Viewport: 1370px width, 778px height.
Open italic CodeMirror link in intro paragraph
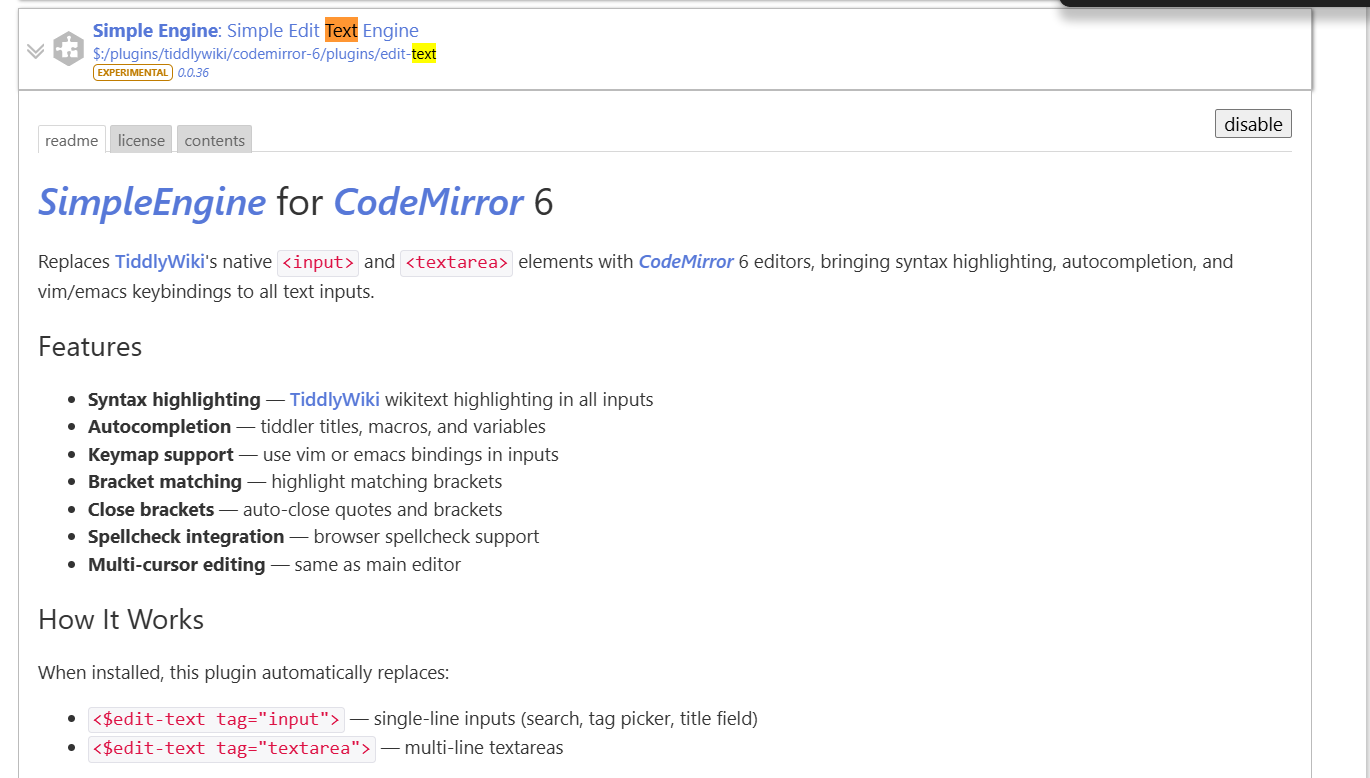(685, 262)
